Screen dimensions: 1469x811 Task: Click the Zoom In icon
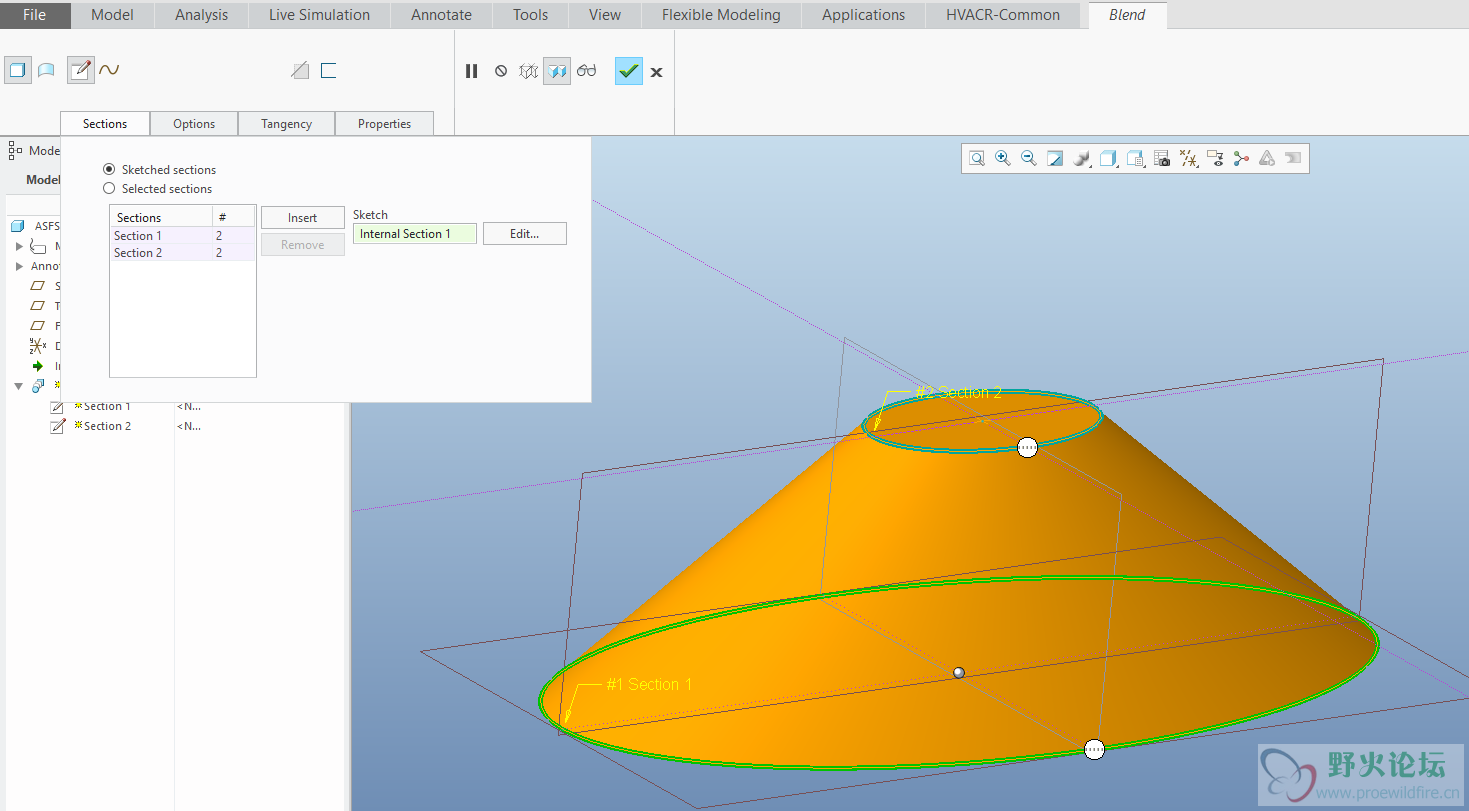1003,158
